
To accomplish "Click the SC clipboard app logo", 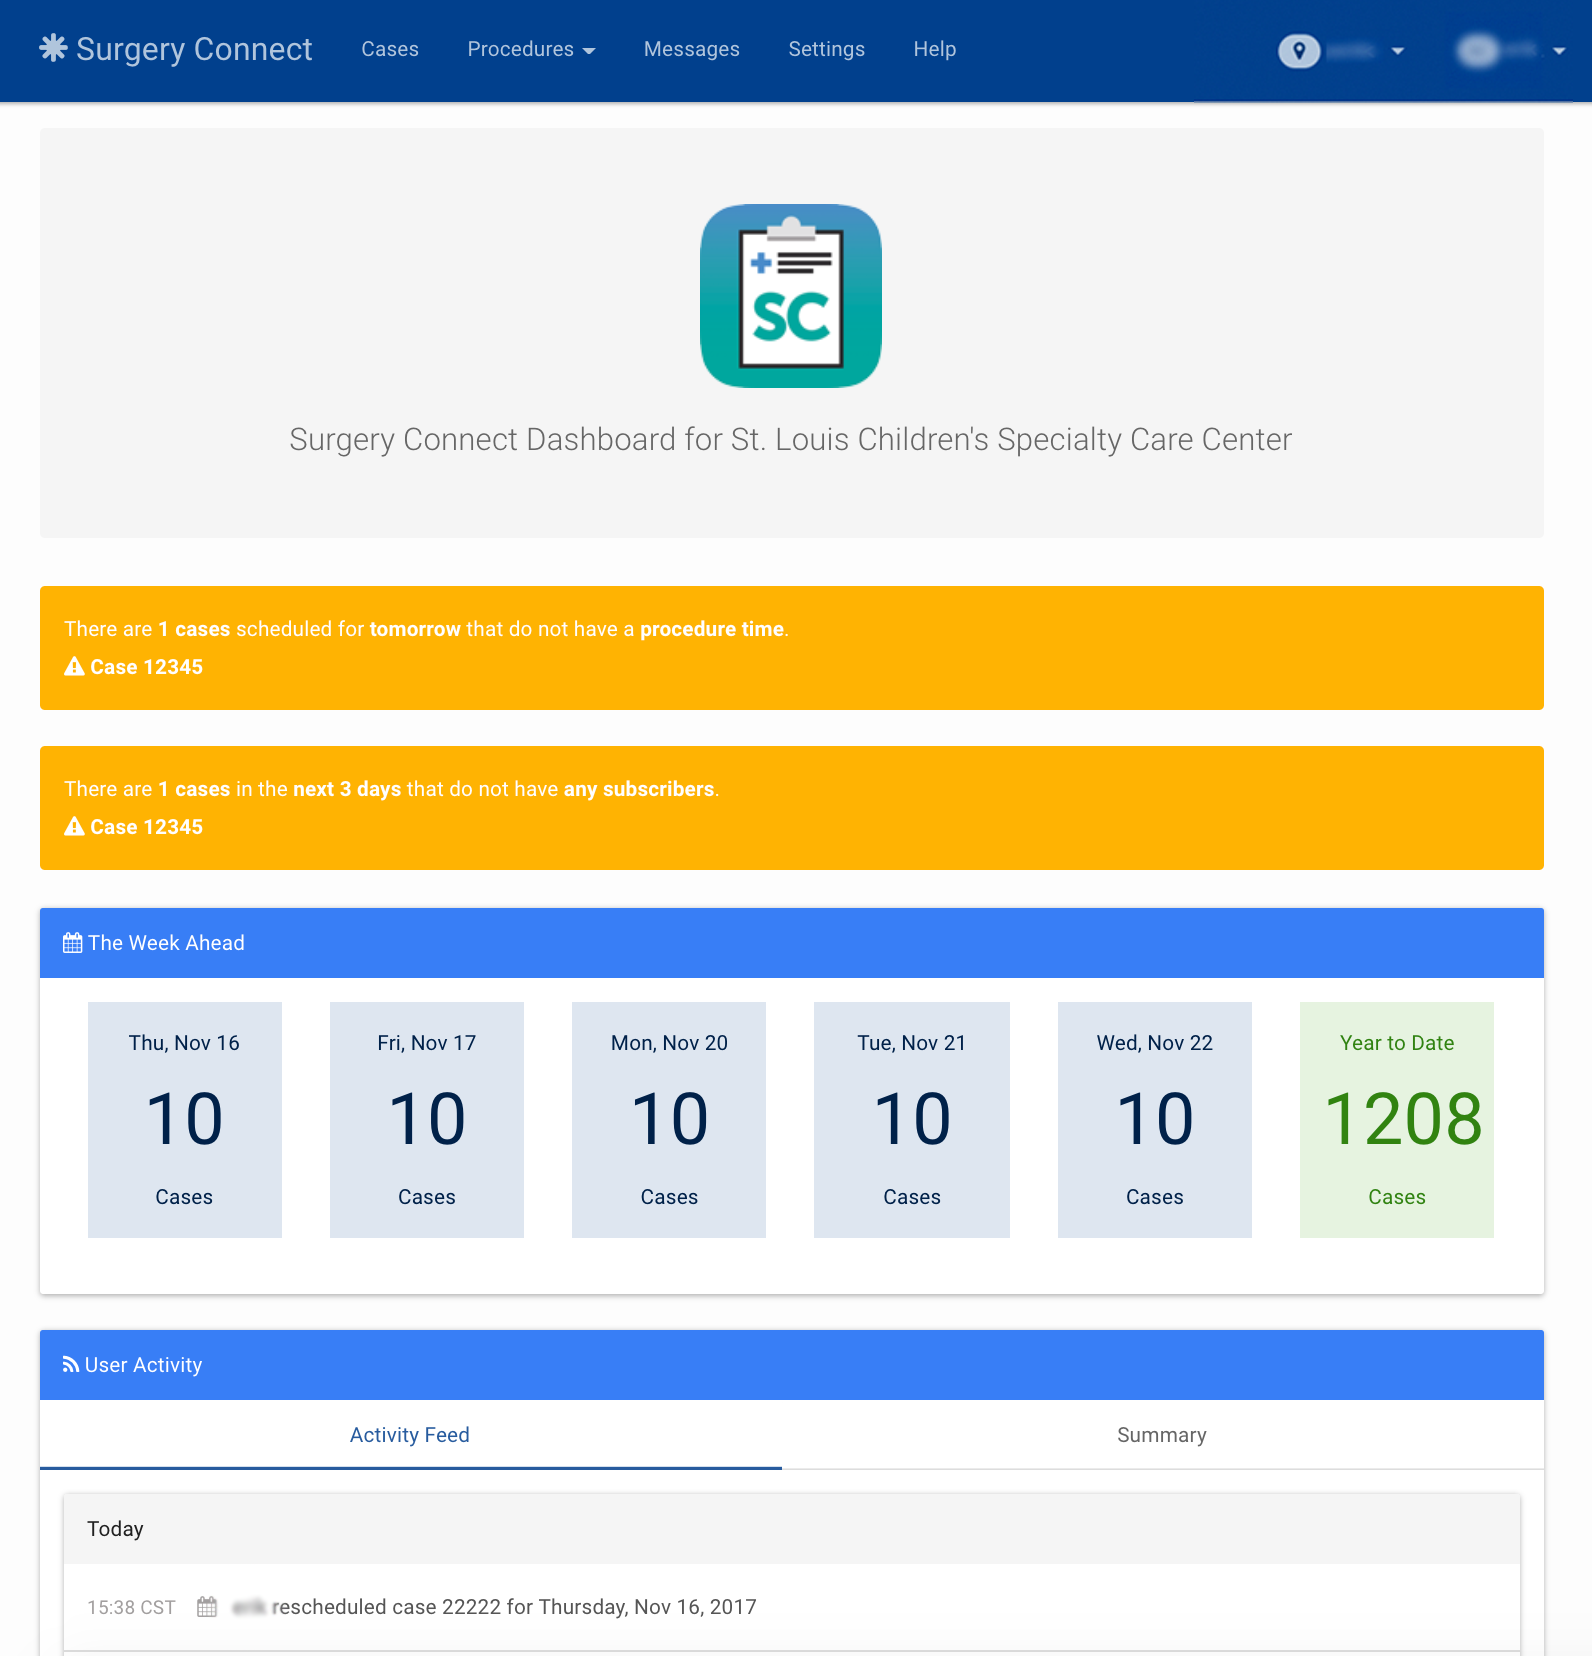I will coord(791,296).
